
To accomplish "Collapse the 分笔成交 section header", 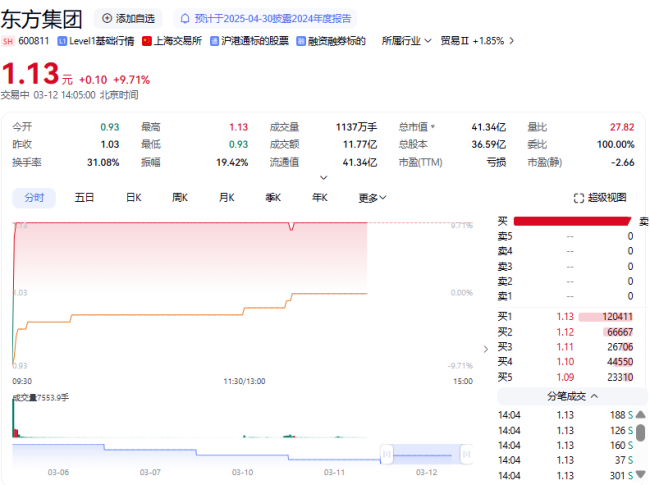I will (572, 396).
